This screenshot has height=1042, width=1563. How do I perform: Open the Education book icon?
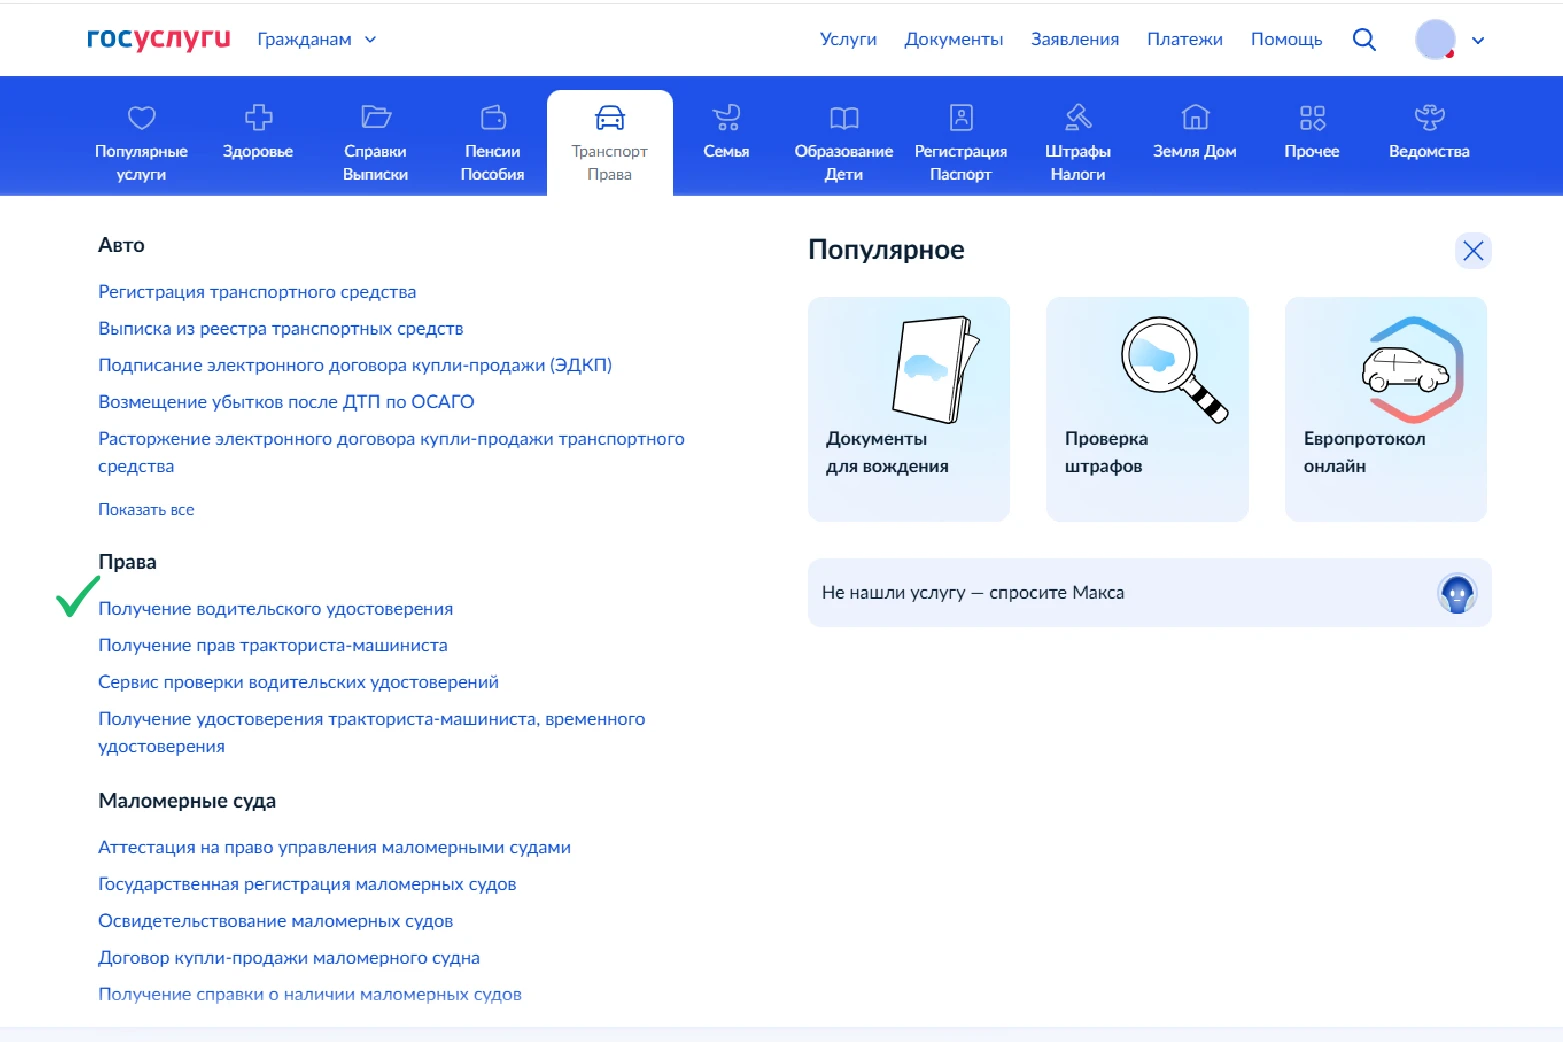[844, 118]
